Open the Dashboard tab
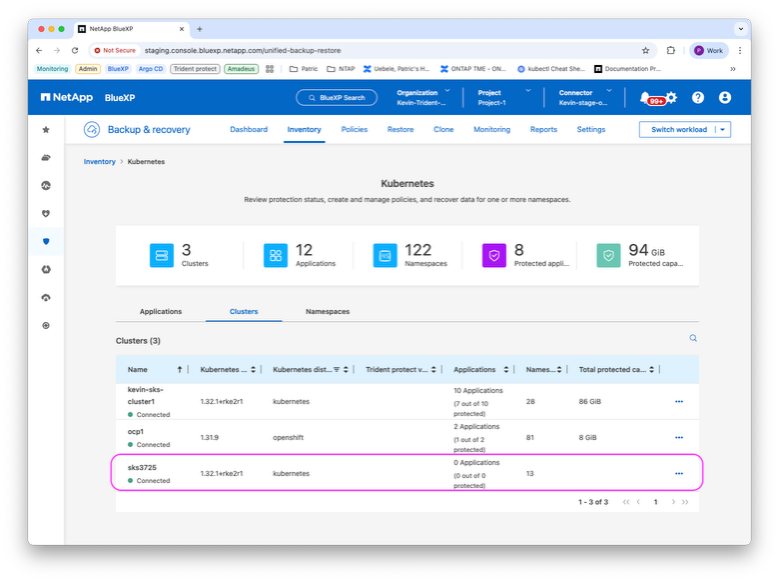Image resolution: width=779 pixels, height=582 pixels. click(248, 129)
